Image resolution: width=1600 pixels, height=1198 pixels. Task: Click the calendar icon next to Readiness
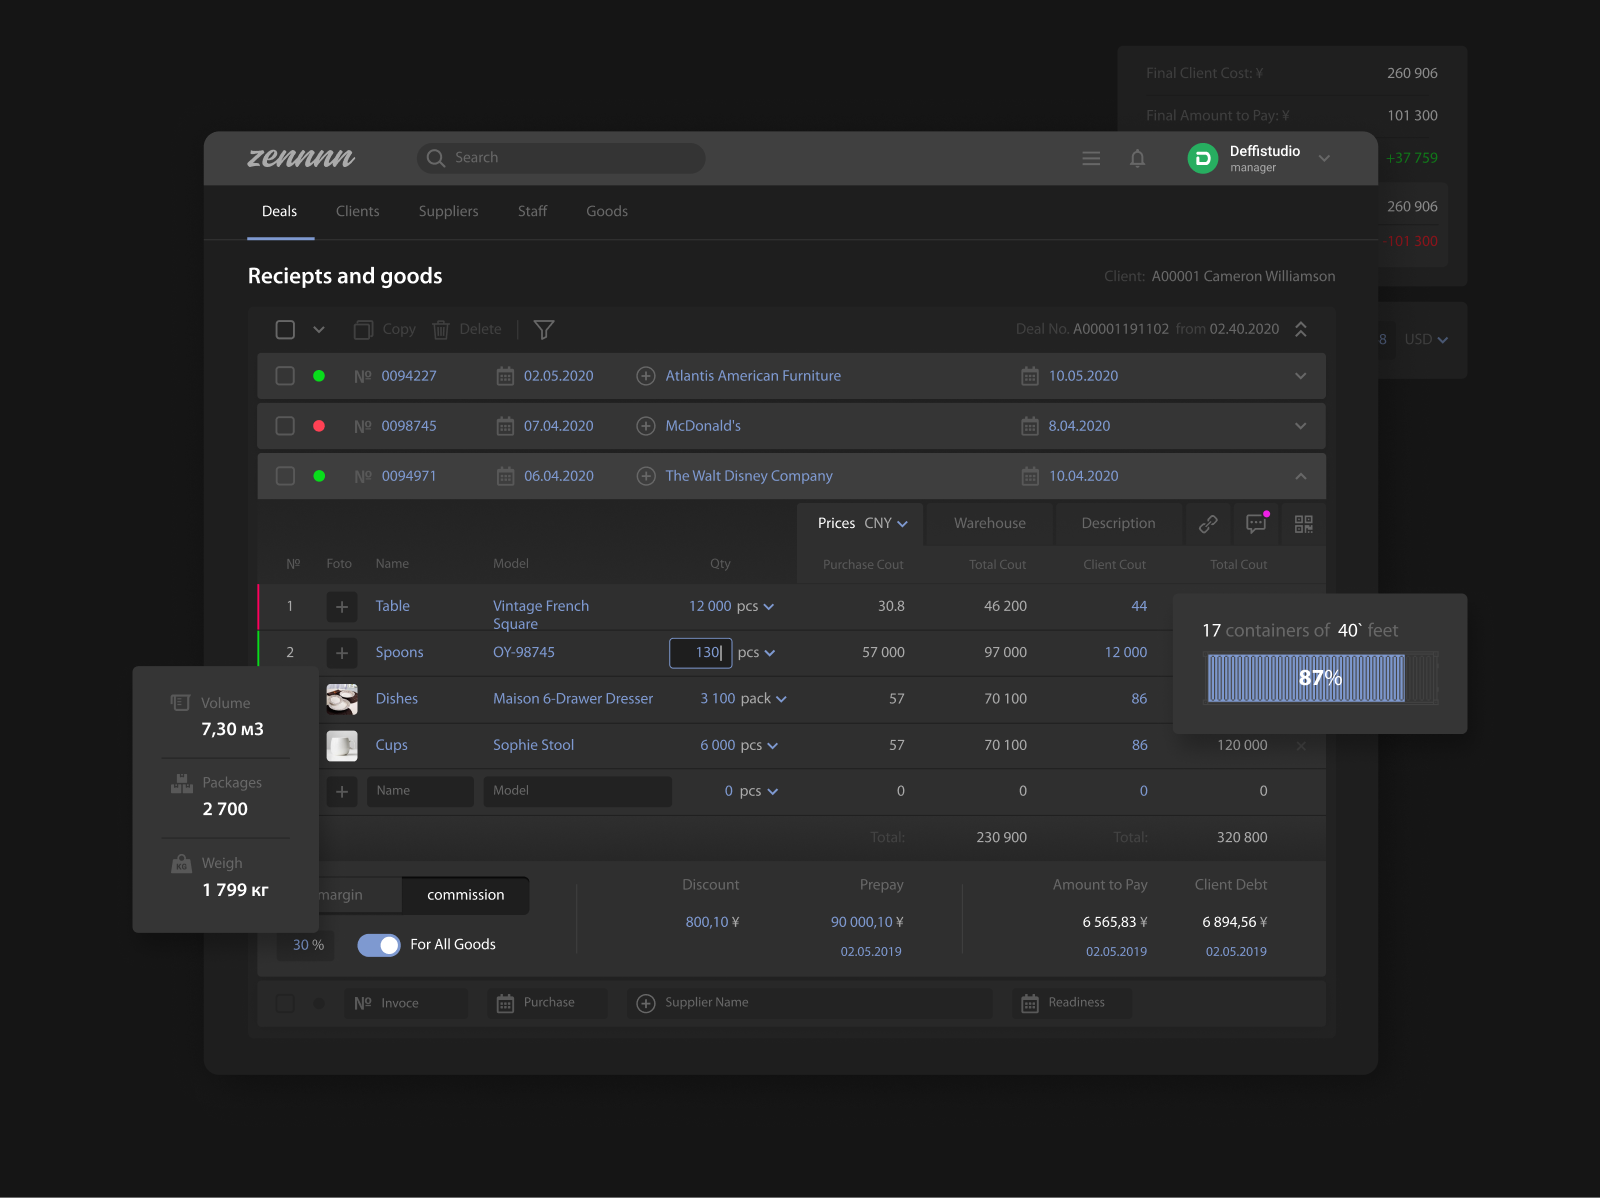(1030, 1002)
